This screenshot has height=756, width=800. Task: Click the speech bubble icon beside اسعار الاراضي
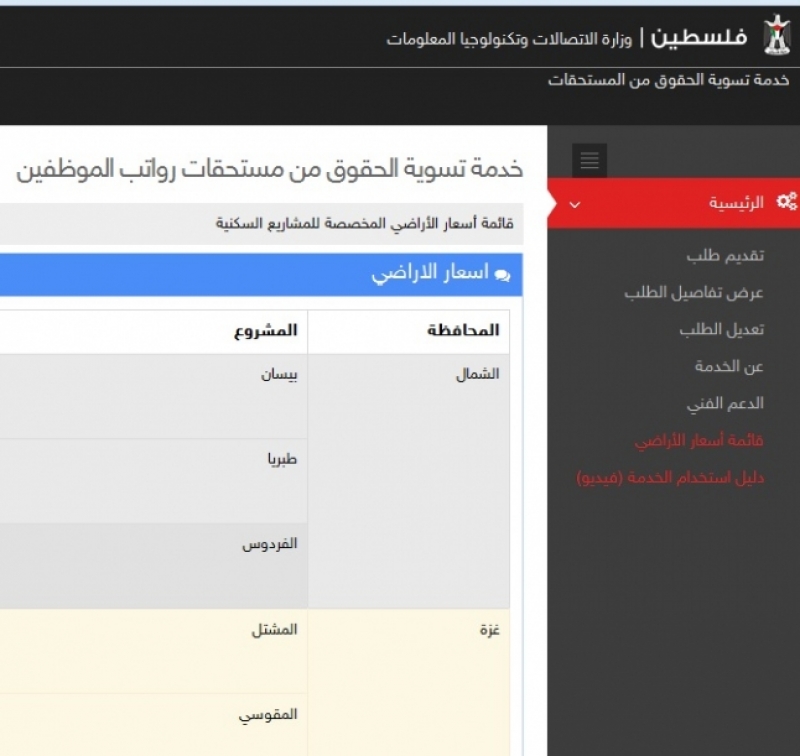coord(501,274)
